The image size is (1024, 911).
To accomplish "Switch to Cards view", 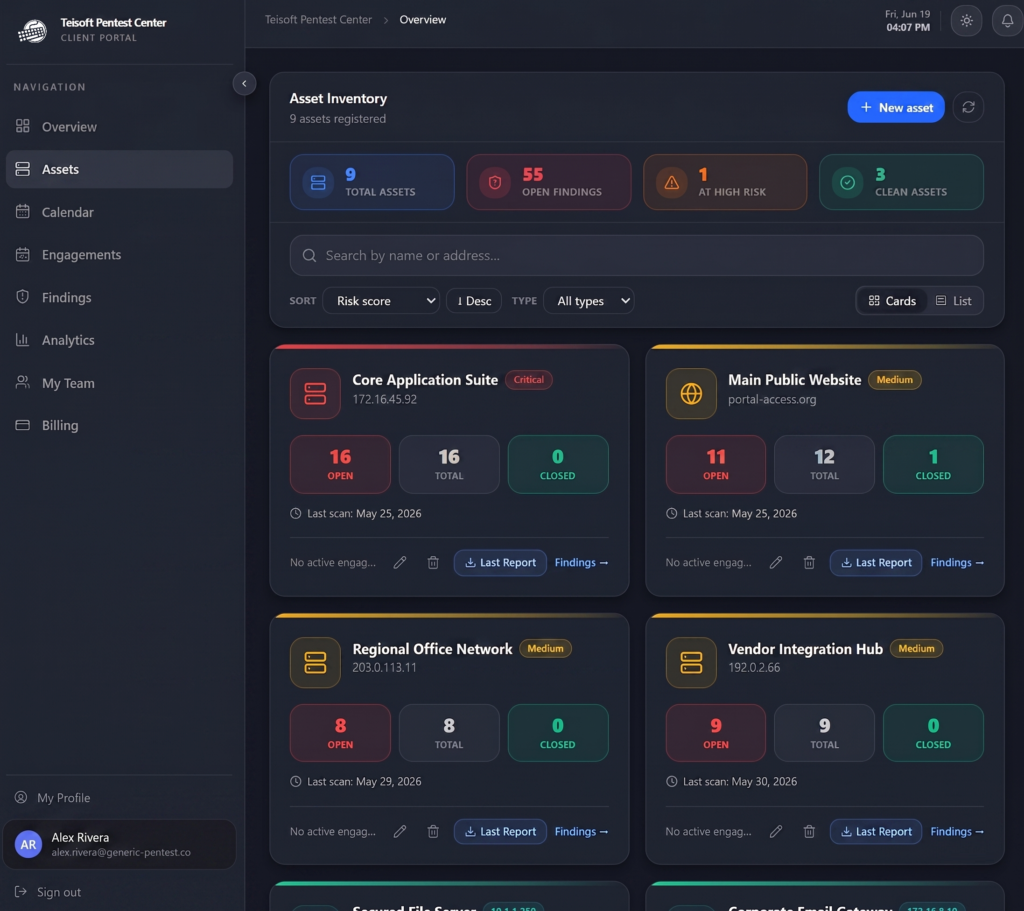I will (892, 301).
